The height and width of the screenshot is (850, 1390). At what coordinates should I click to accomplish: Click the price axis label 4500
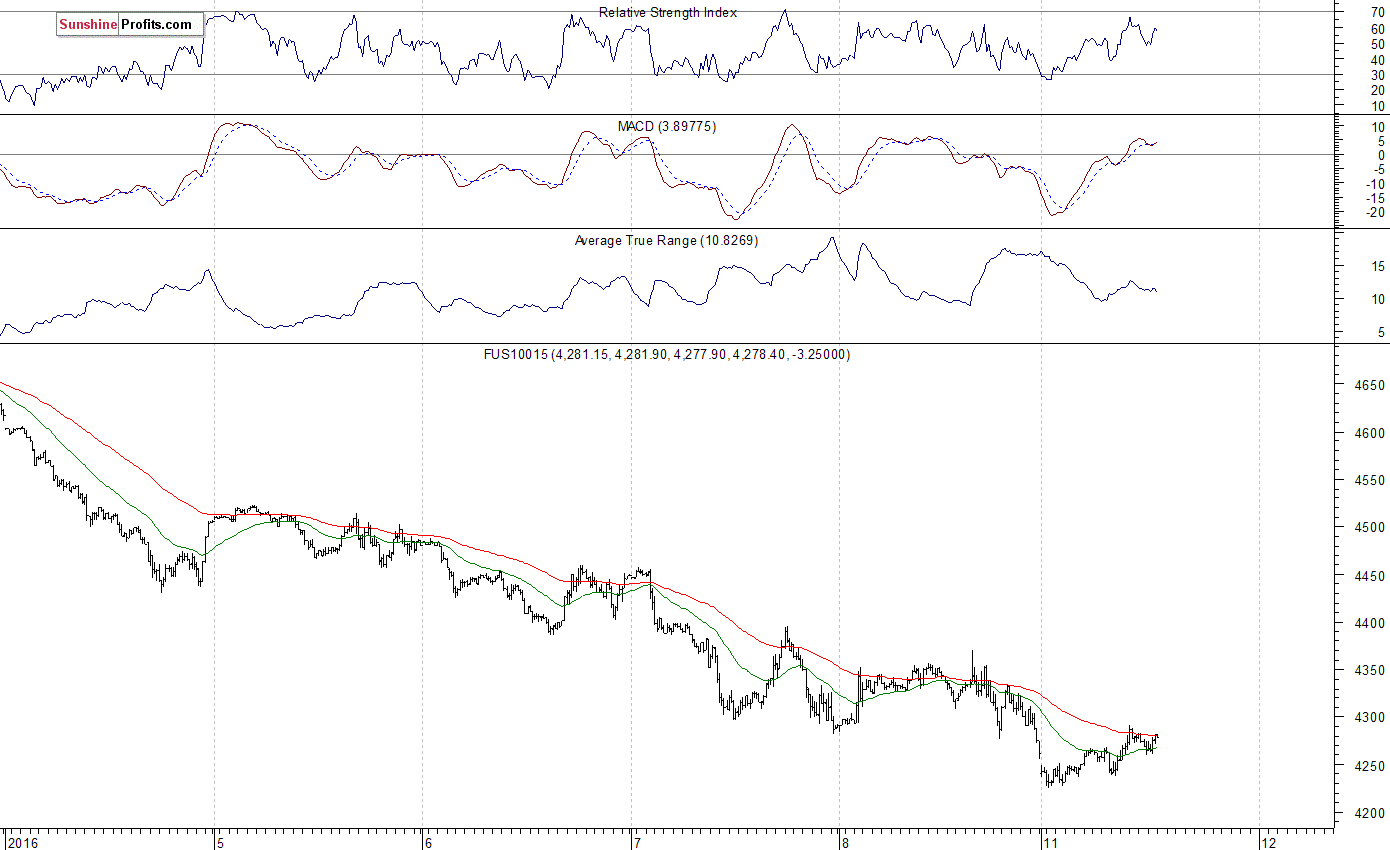1370,528
